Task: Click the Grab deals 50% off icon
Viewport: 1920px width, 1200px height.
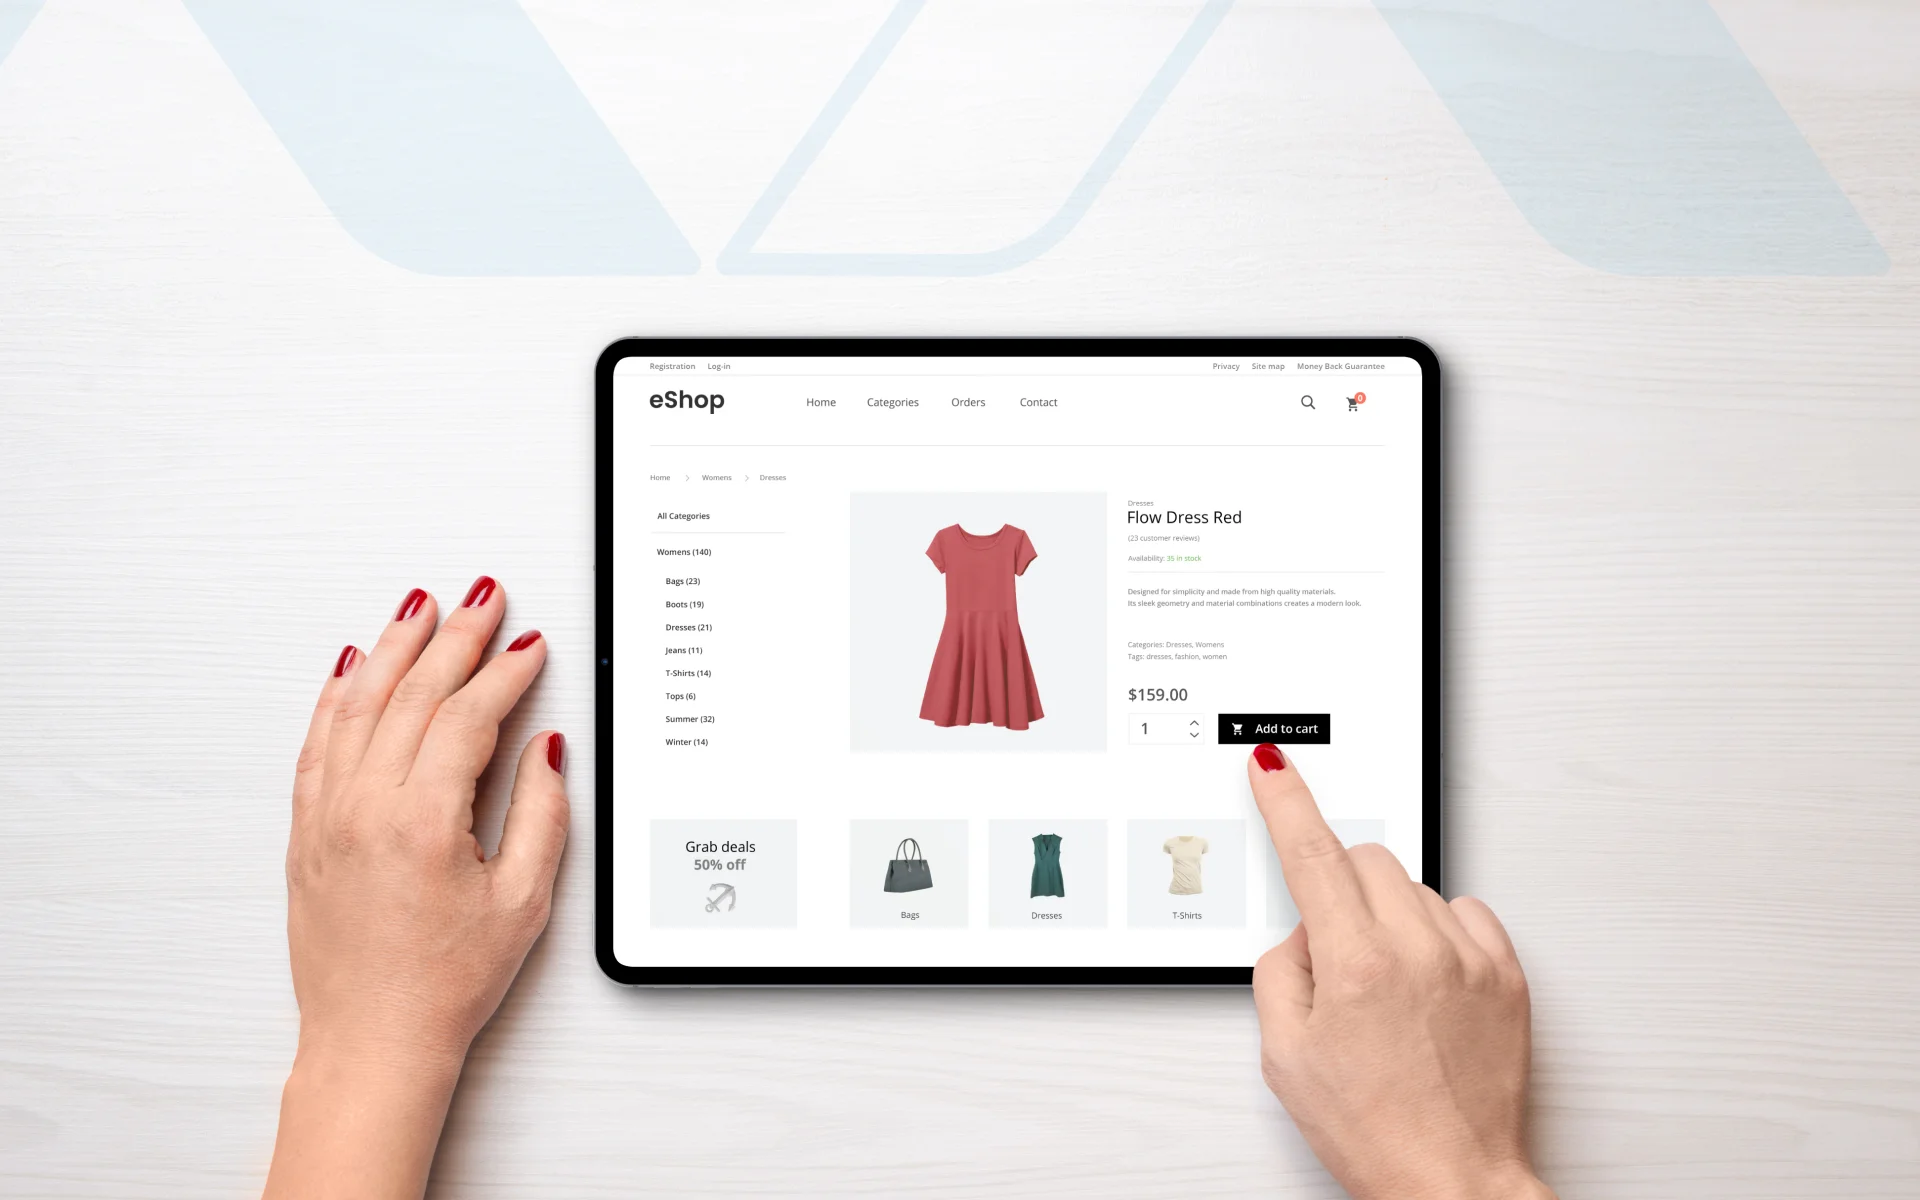Action: [x=719, y=900]
